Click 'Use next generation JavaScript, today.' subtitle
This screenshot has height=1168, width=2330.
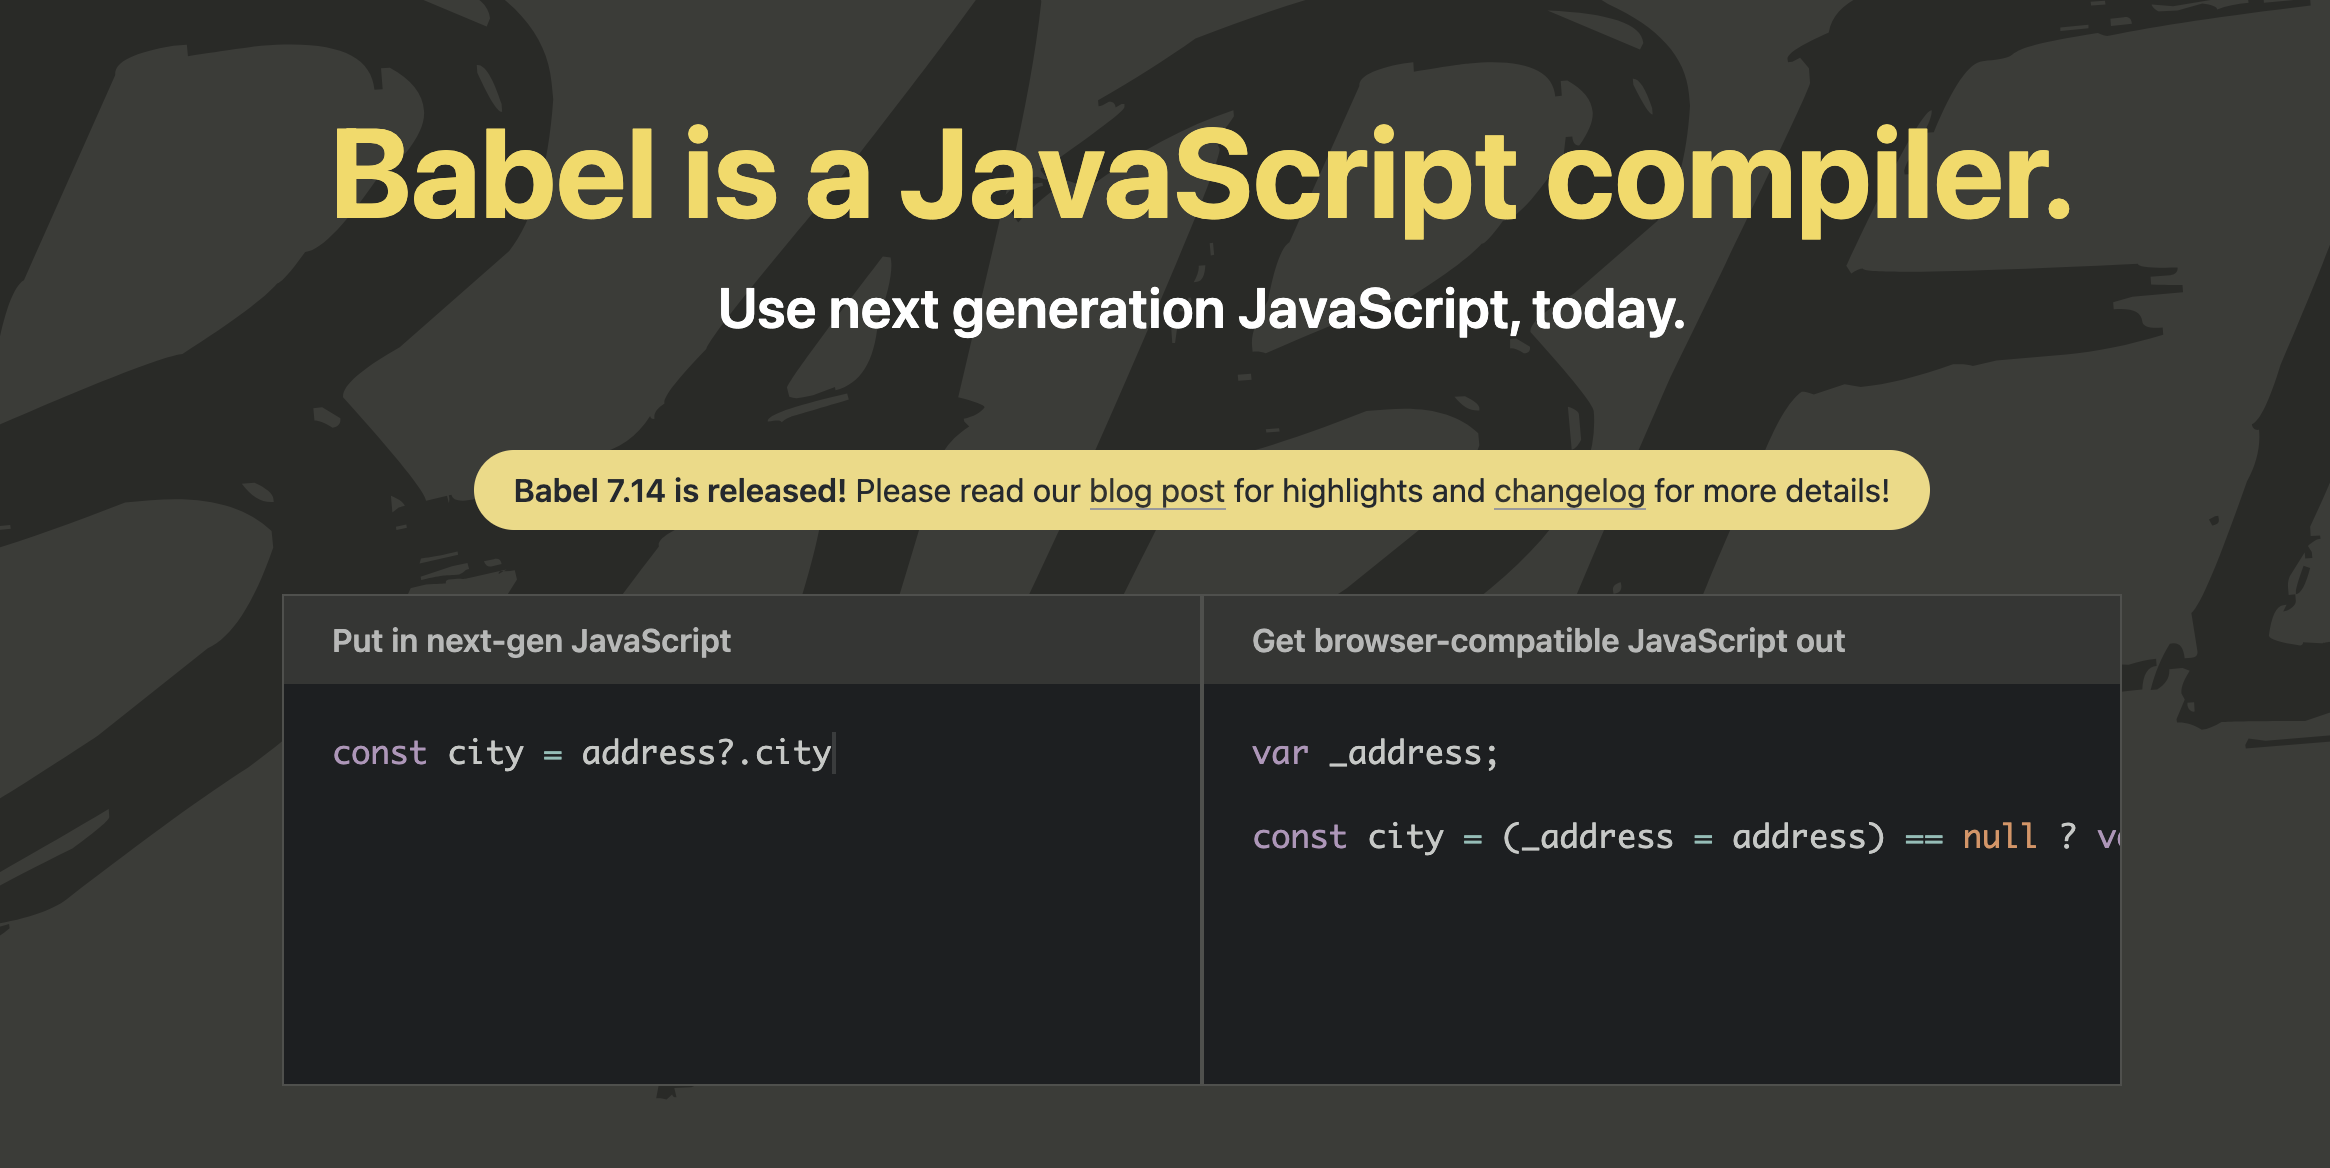point(1201,309)
